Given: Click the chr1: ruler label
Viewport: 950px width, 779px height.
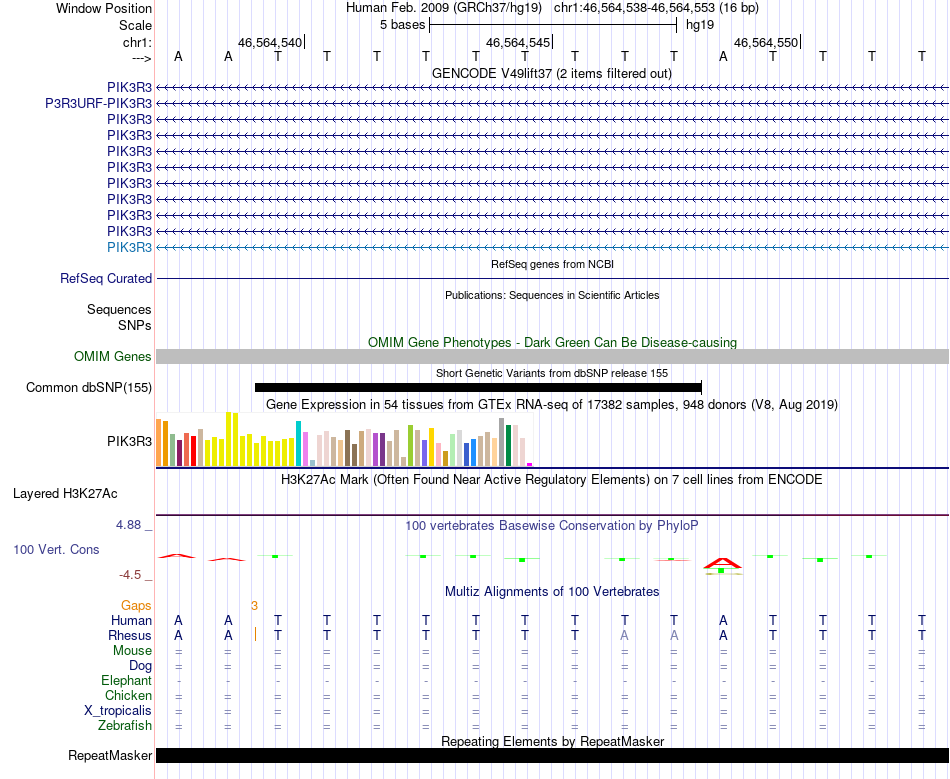Looking at the screenshot, I should click(137, 42).
